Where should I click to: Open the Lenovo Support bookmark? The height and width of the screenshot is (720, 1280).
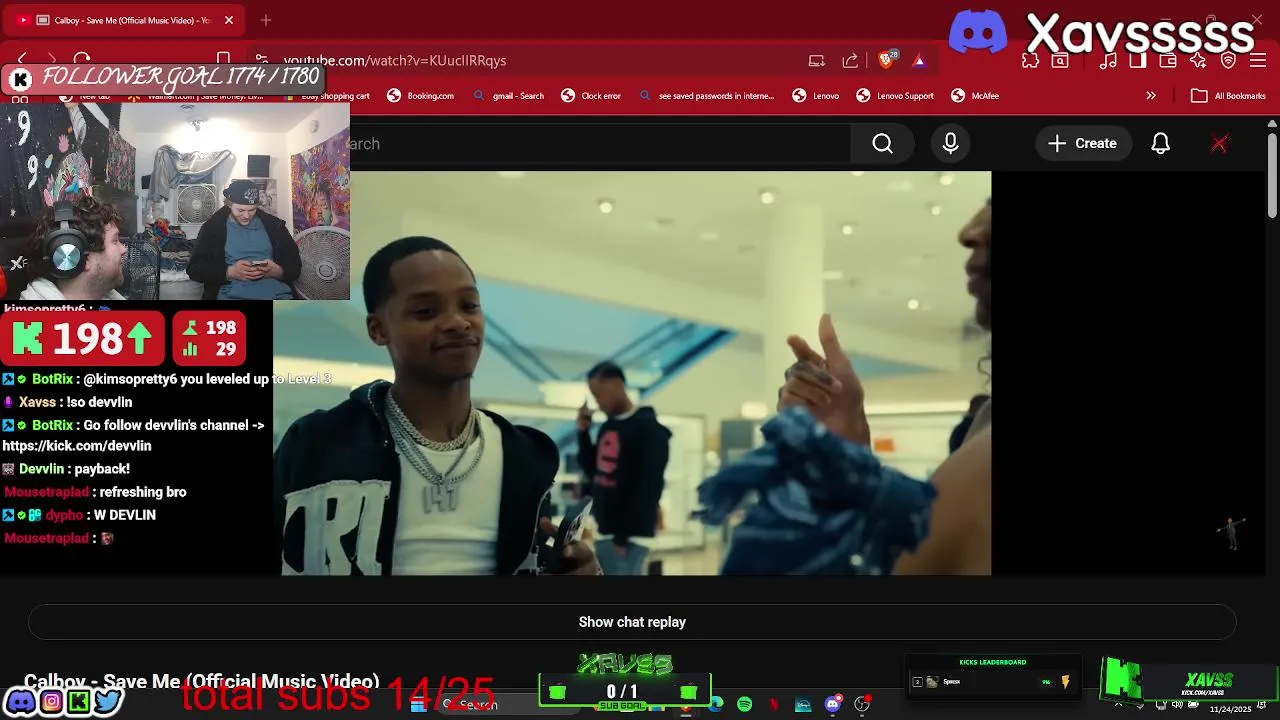coord(895,96)
